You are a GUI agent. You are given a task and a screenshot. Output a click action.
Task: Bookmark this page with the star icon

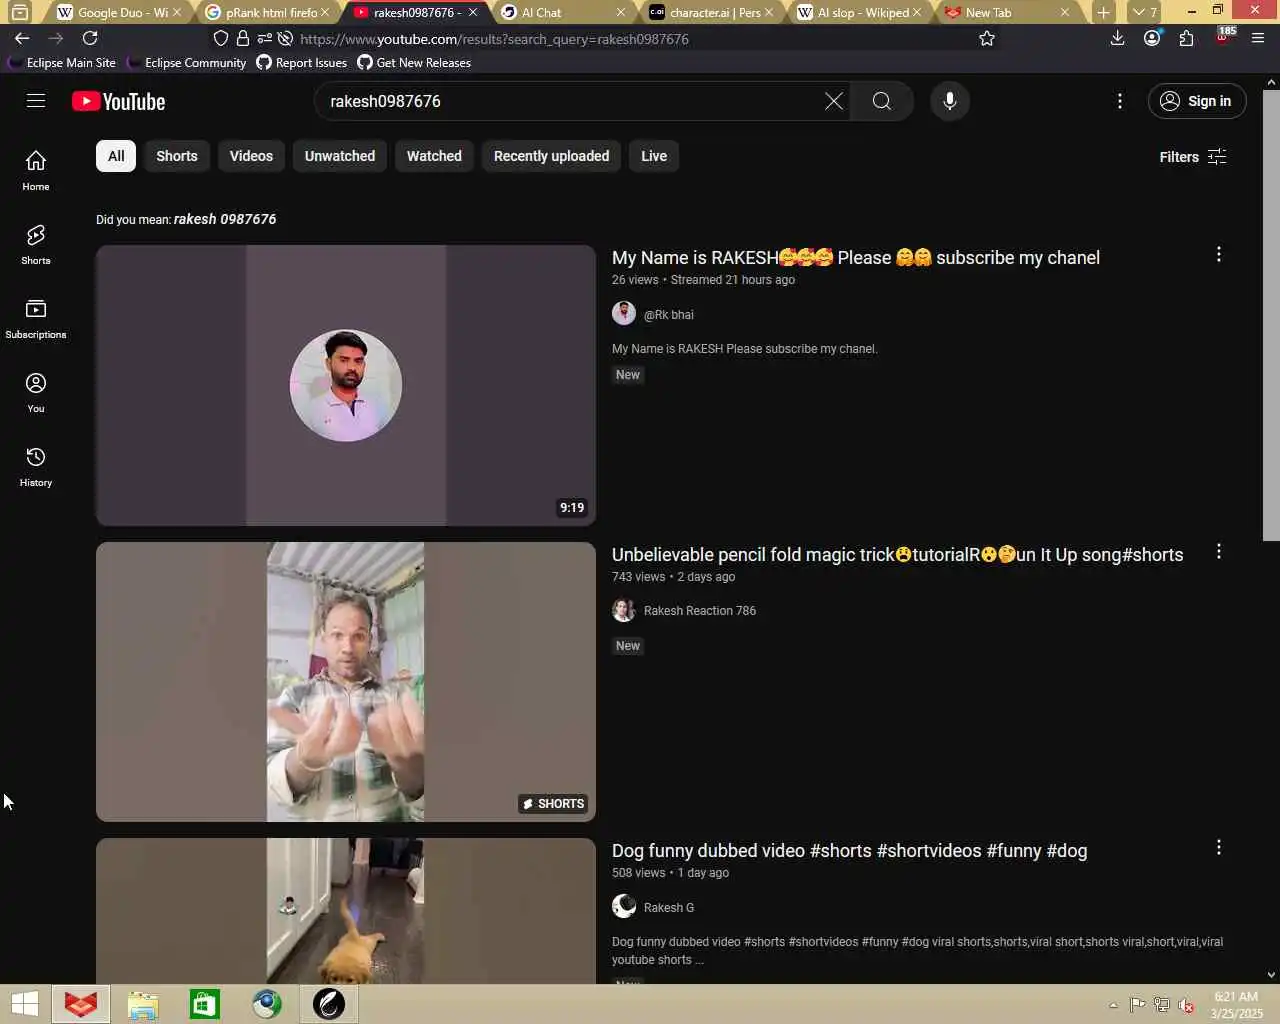coord(987,38)
